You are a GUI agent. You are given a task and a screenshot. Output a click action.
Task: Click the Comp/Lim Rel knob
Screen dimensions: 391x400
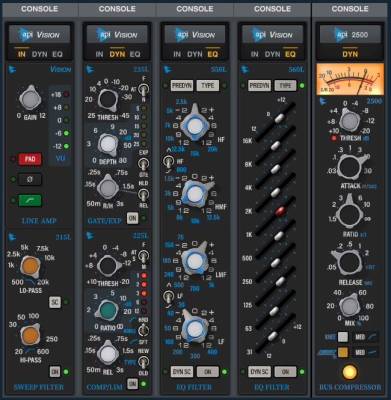point(108,353)
